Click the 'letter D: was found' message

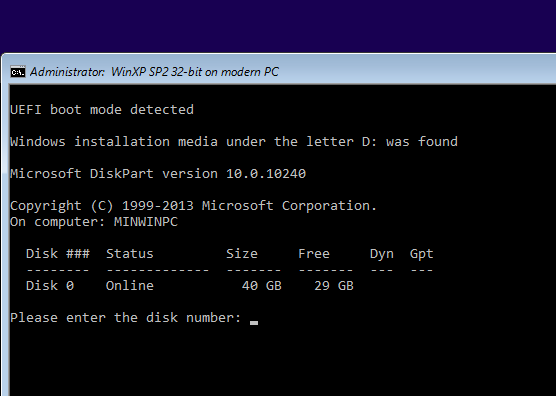(x=382, y=142)
